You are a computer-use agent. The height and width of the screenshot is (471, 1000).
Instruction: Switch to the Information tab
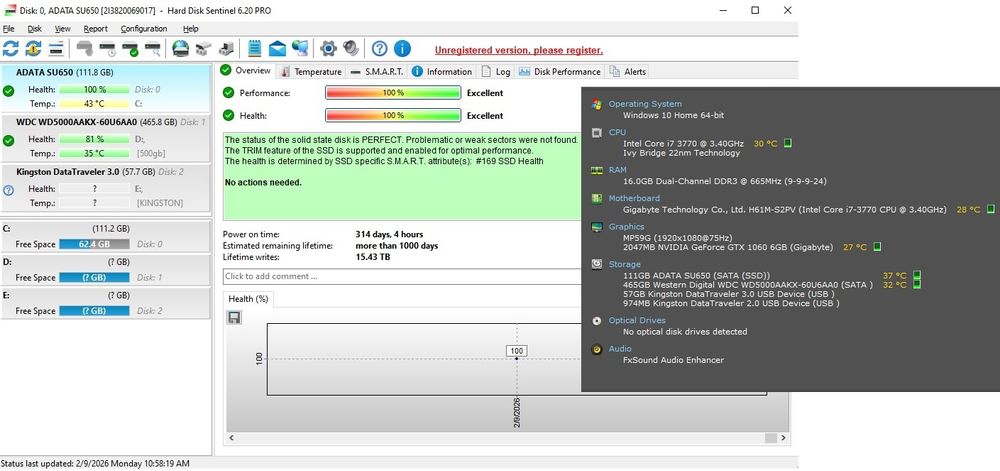click(x=442, y=71)
